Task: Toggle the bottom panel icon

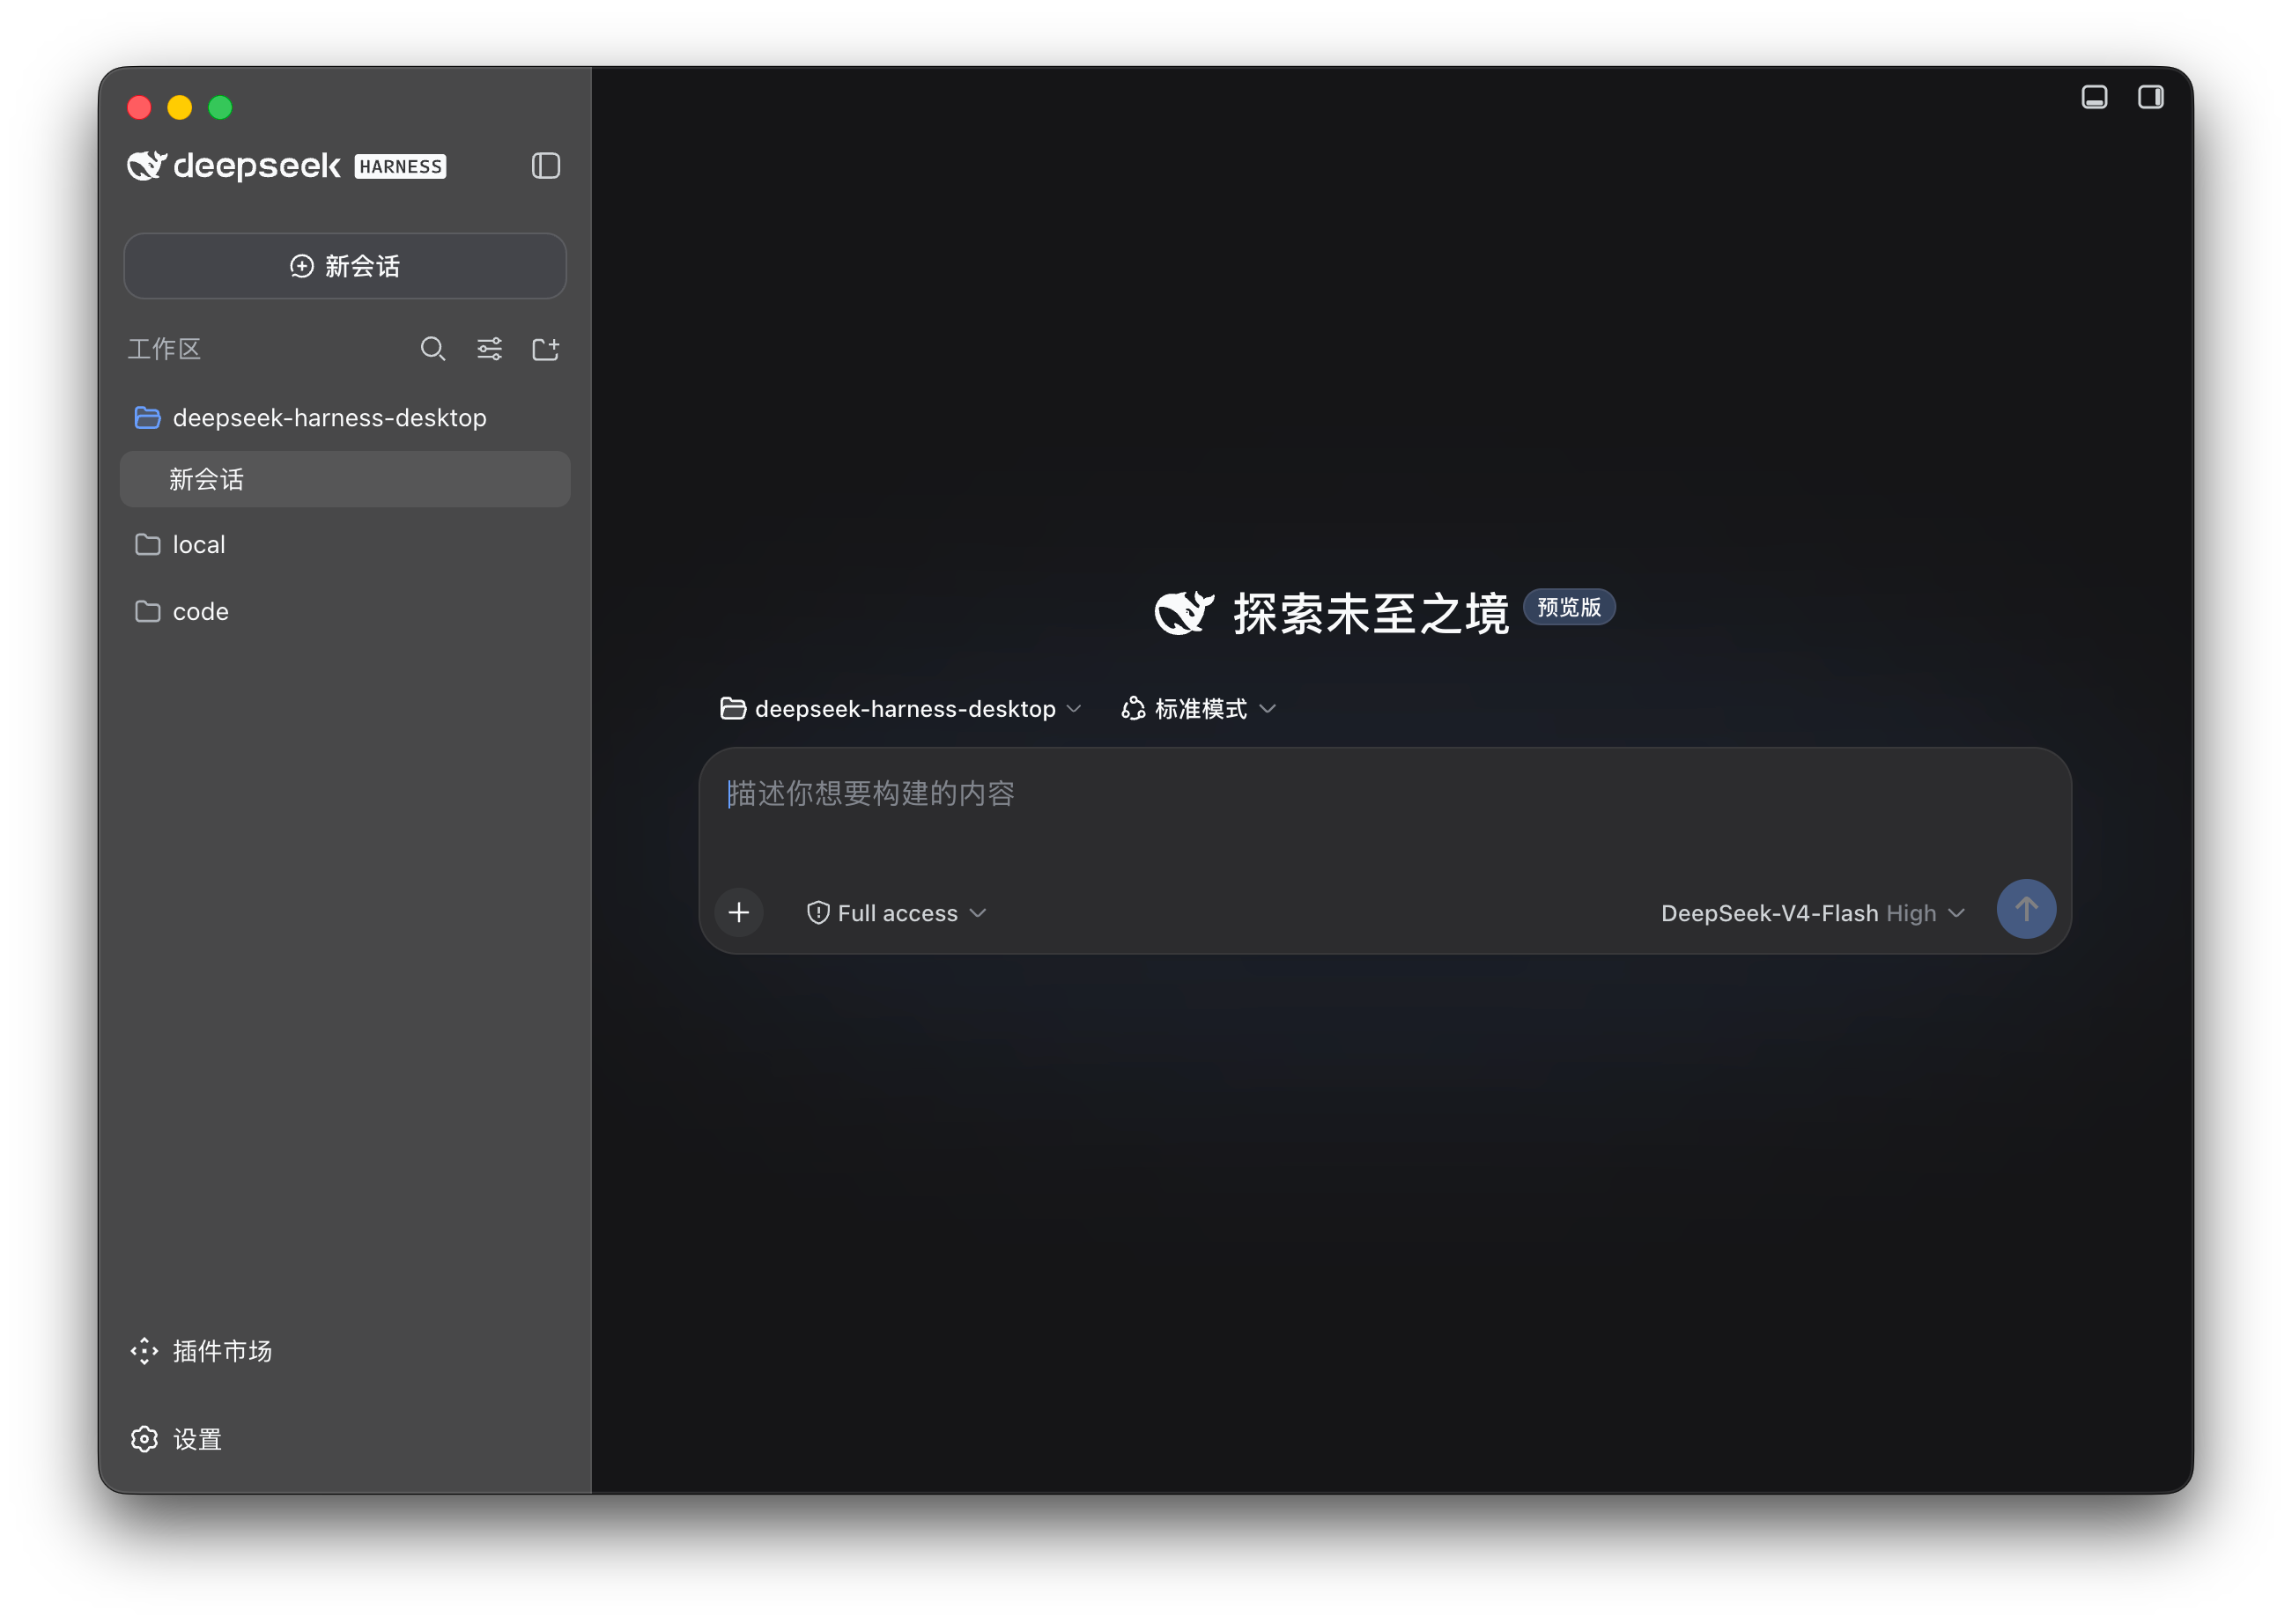Action: coord(2094,97)
